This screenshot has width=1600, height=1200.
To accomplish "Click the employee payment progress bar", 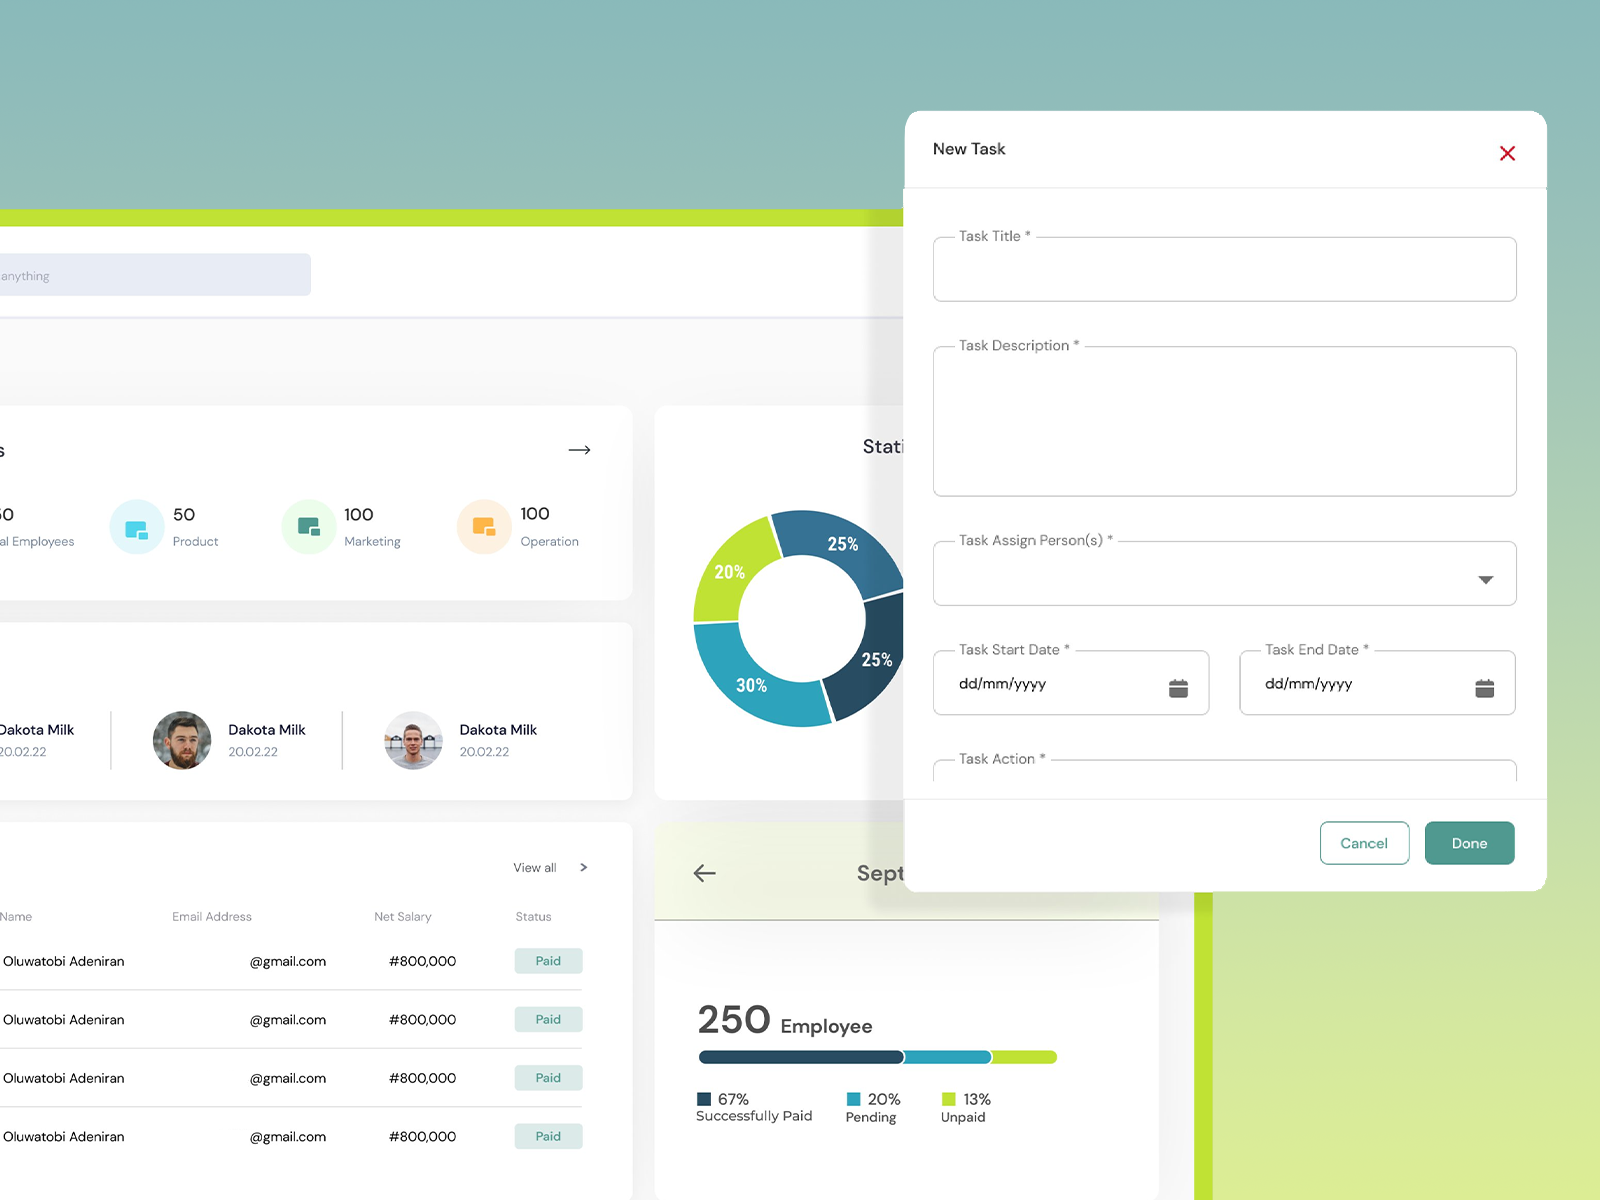I will point(877,1056).
